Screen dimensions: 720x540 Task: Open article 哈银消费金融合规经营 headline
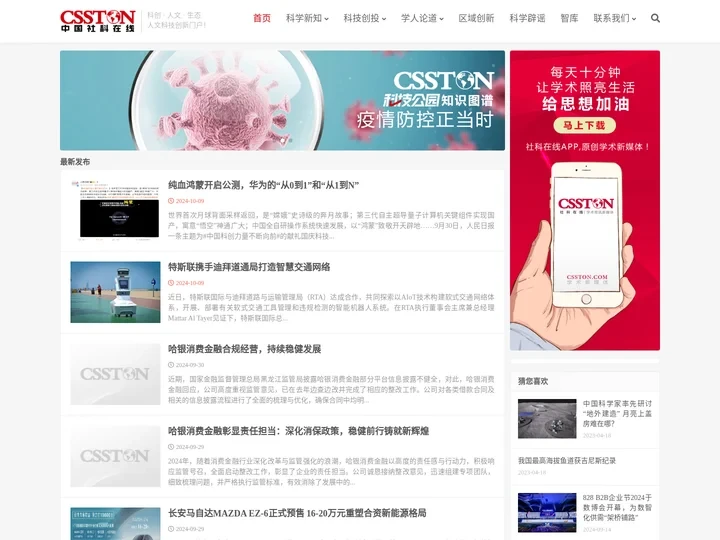tap(244, 349)
